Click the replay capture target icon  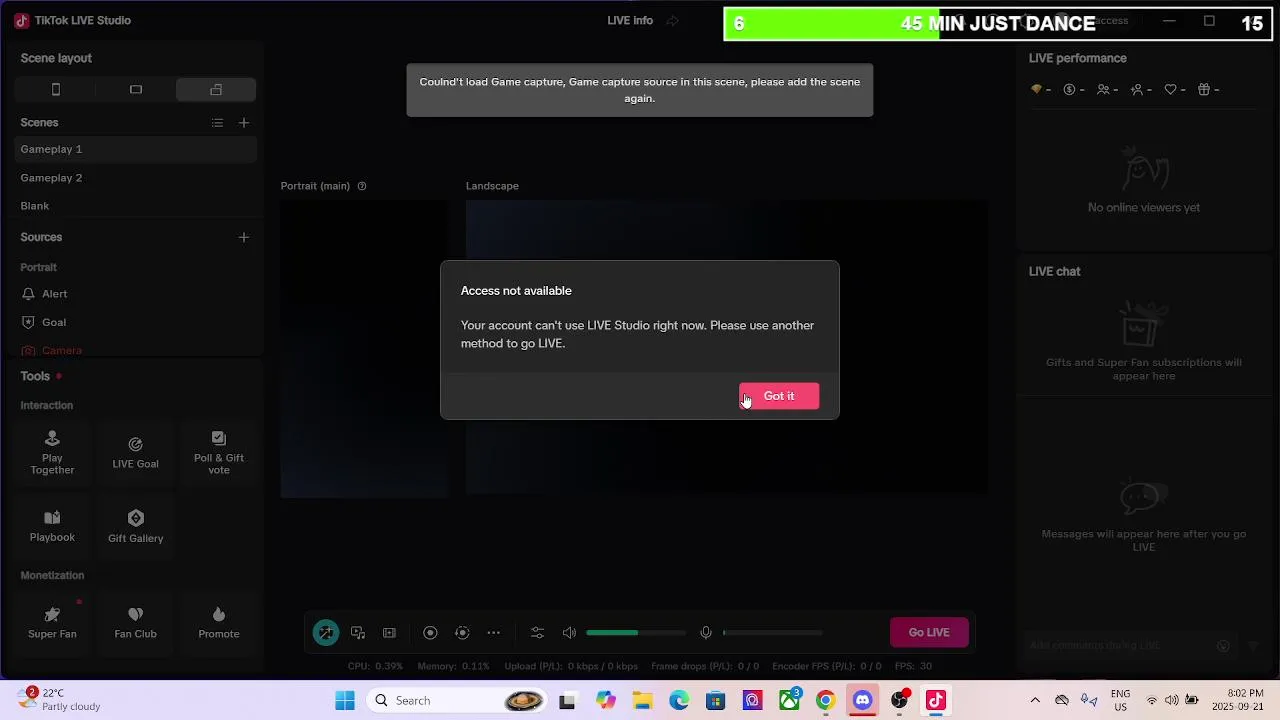(x=462, y=633)
